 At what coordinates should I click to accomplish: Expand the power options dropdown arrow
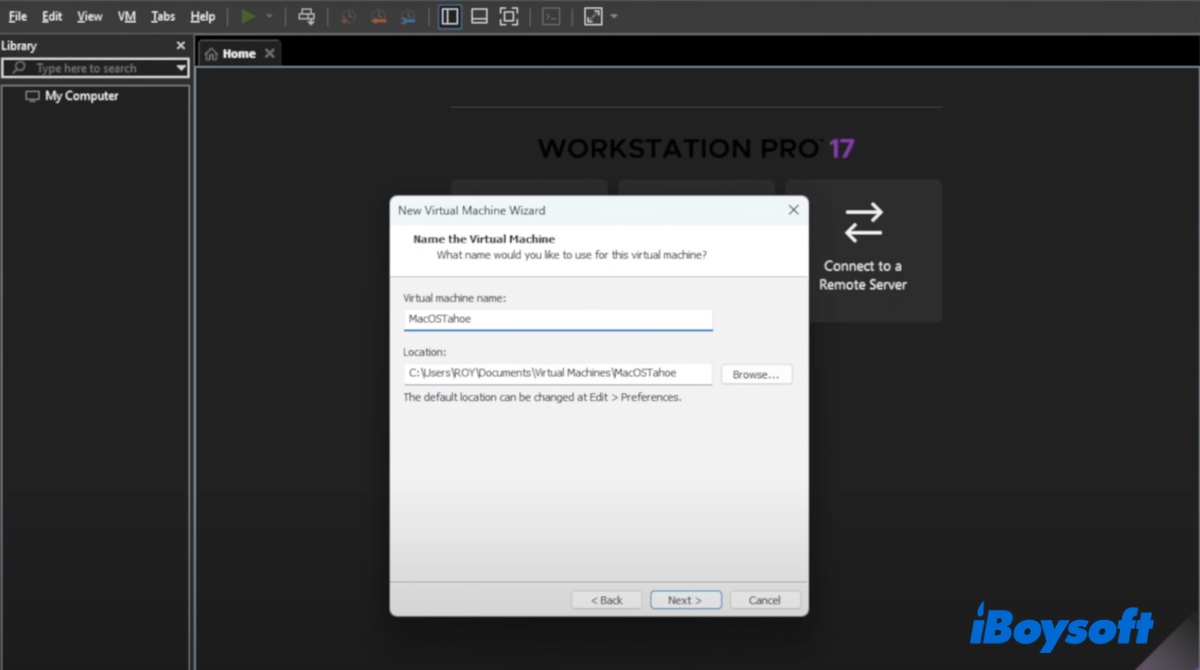tap(269, 17)
